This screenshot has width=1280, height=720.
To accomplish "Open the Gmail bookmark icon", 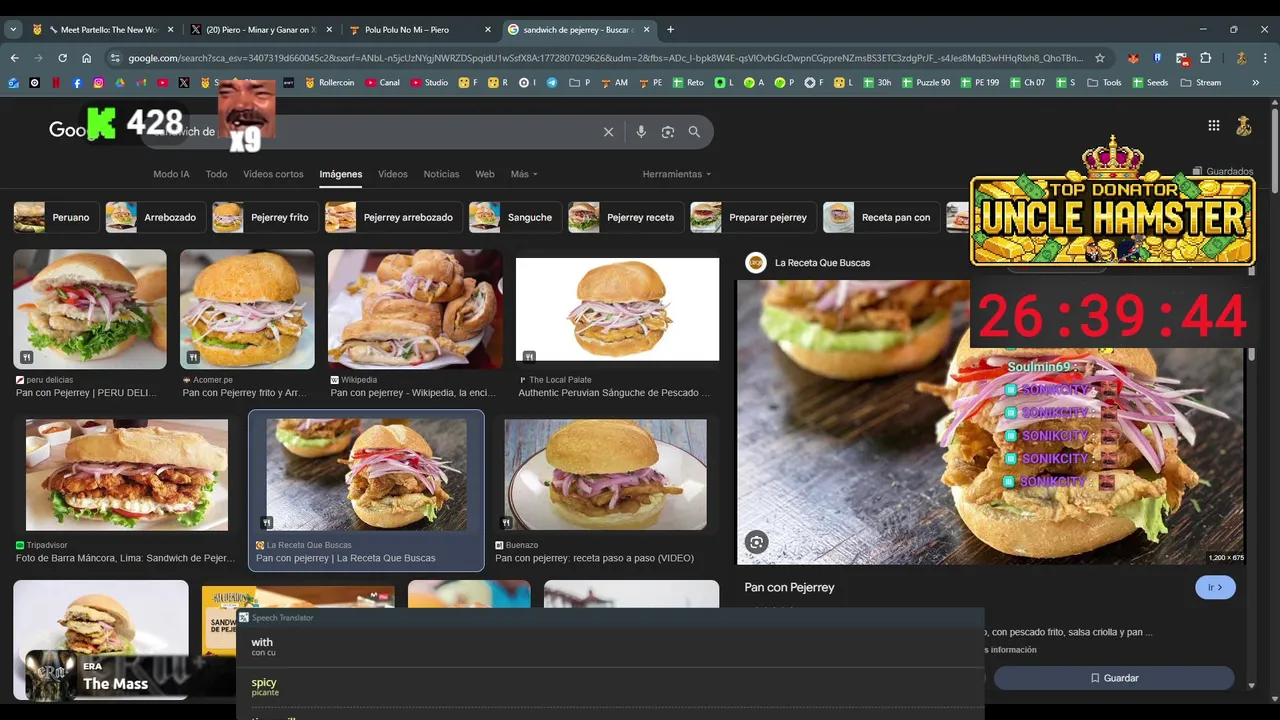I will pos(141,83).
